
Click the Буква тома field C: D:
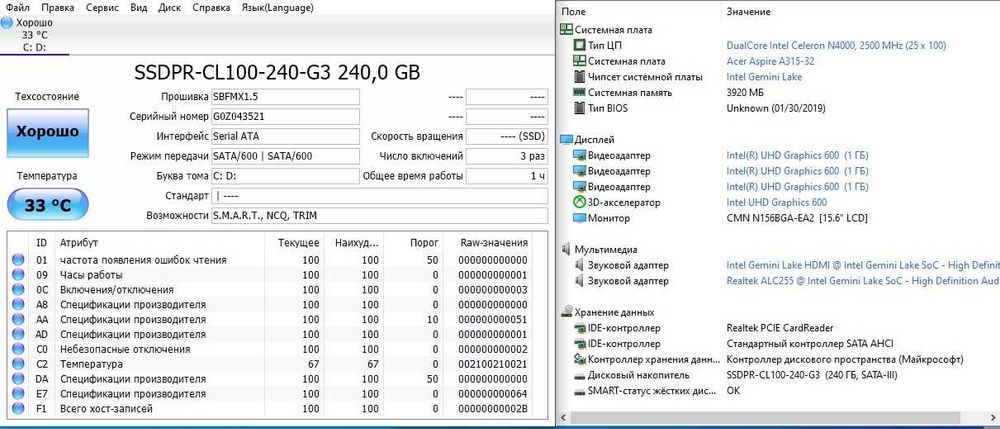(285, 176)
